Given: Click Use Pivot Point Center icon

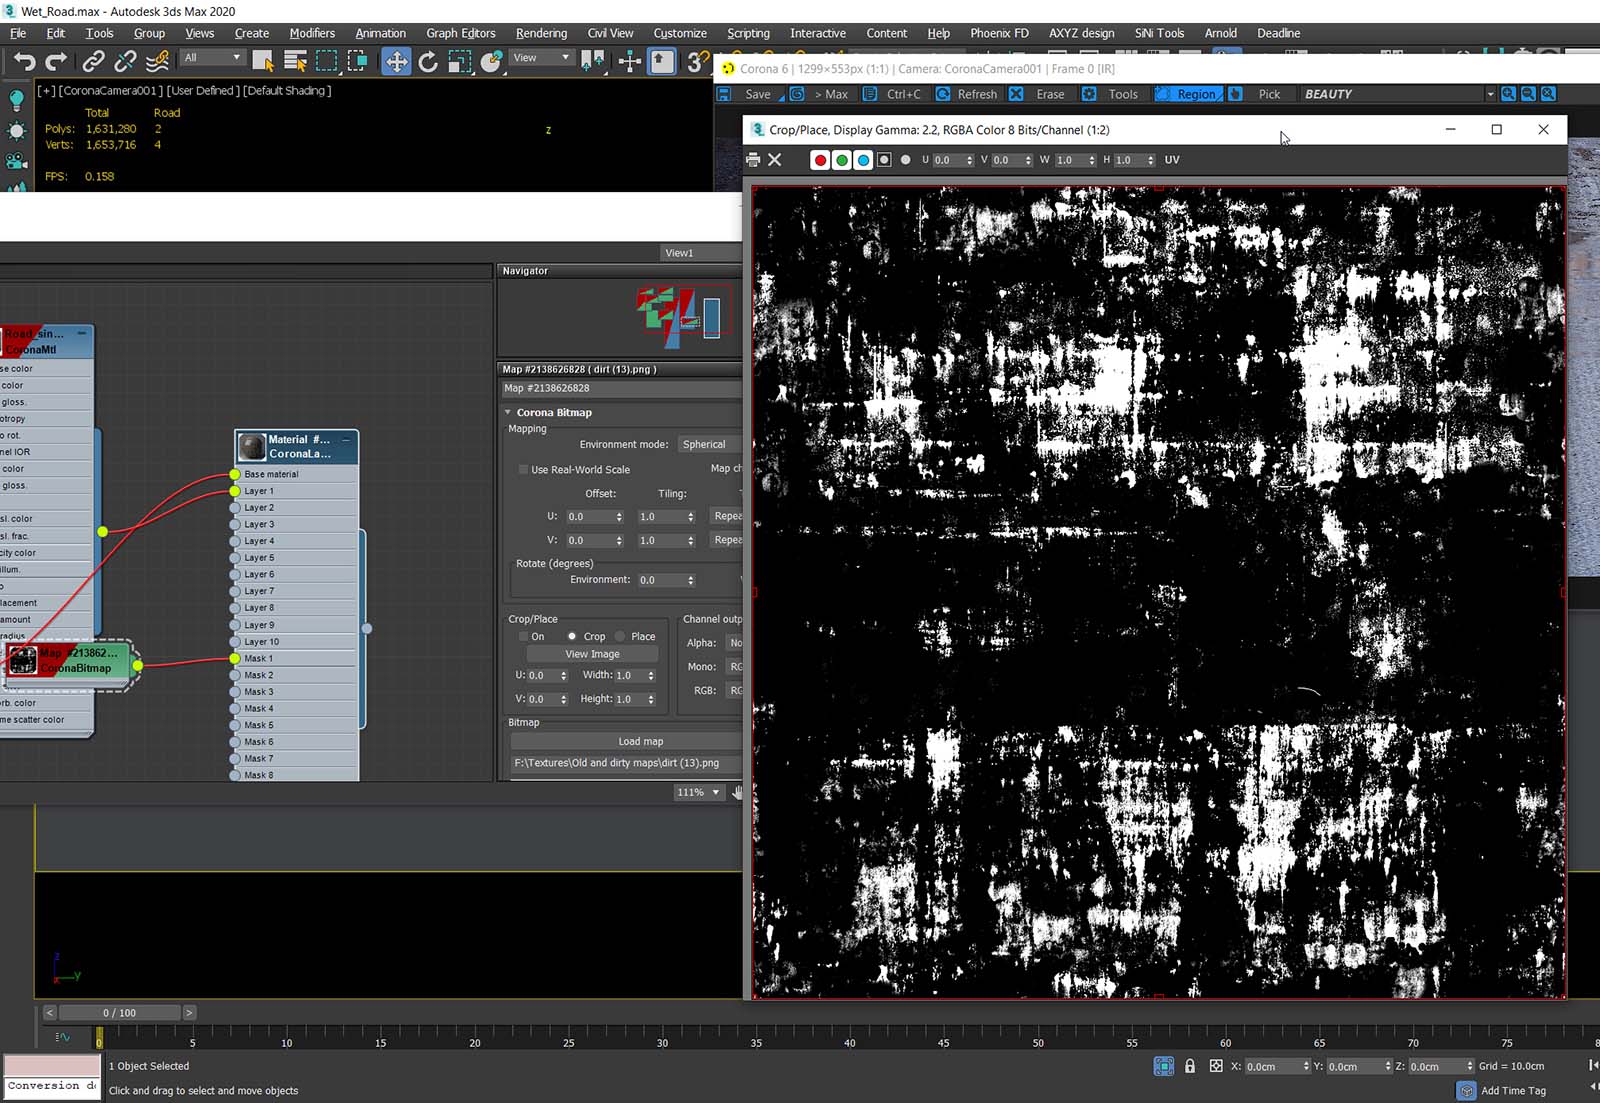Looking at the screenshot, I should pos(593,62).
